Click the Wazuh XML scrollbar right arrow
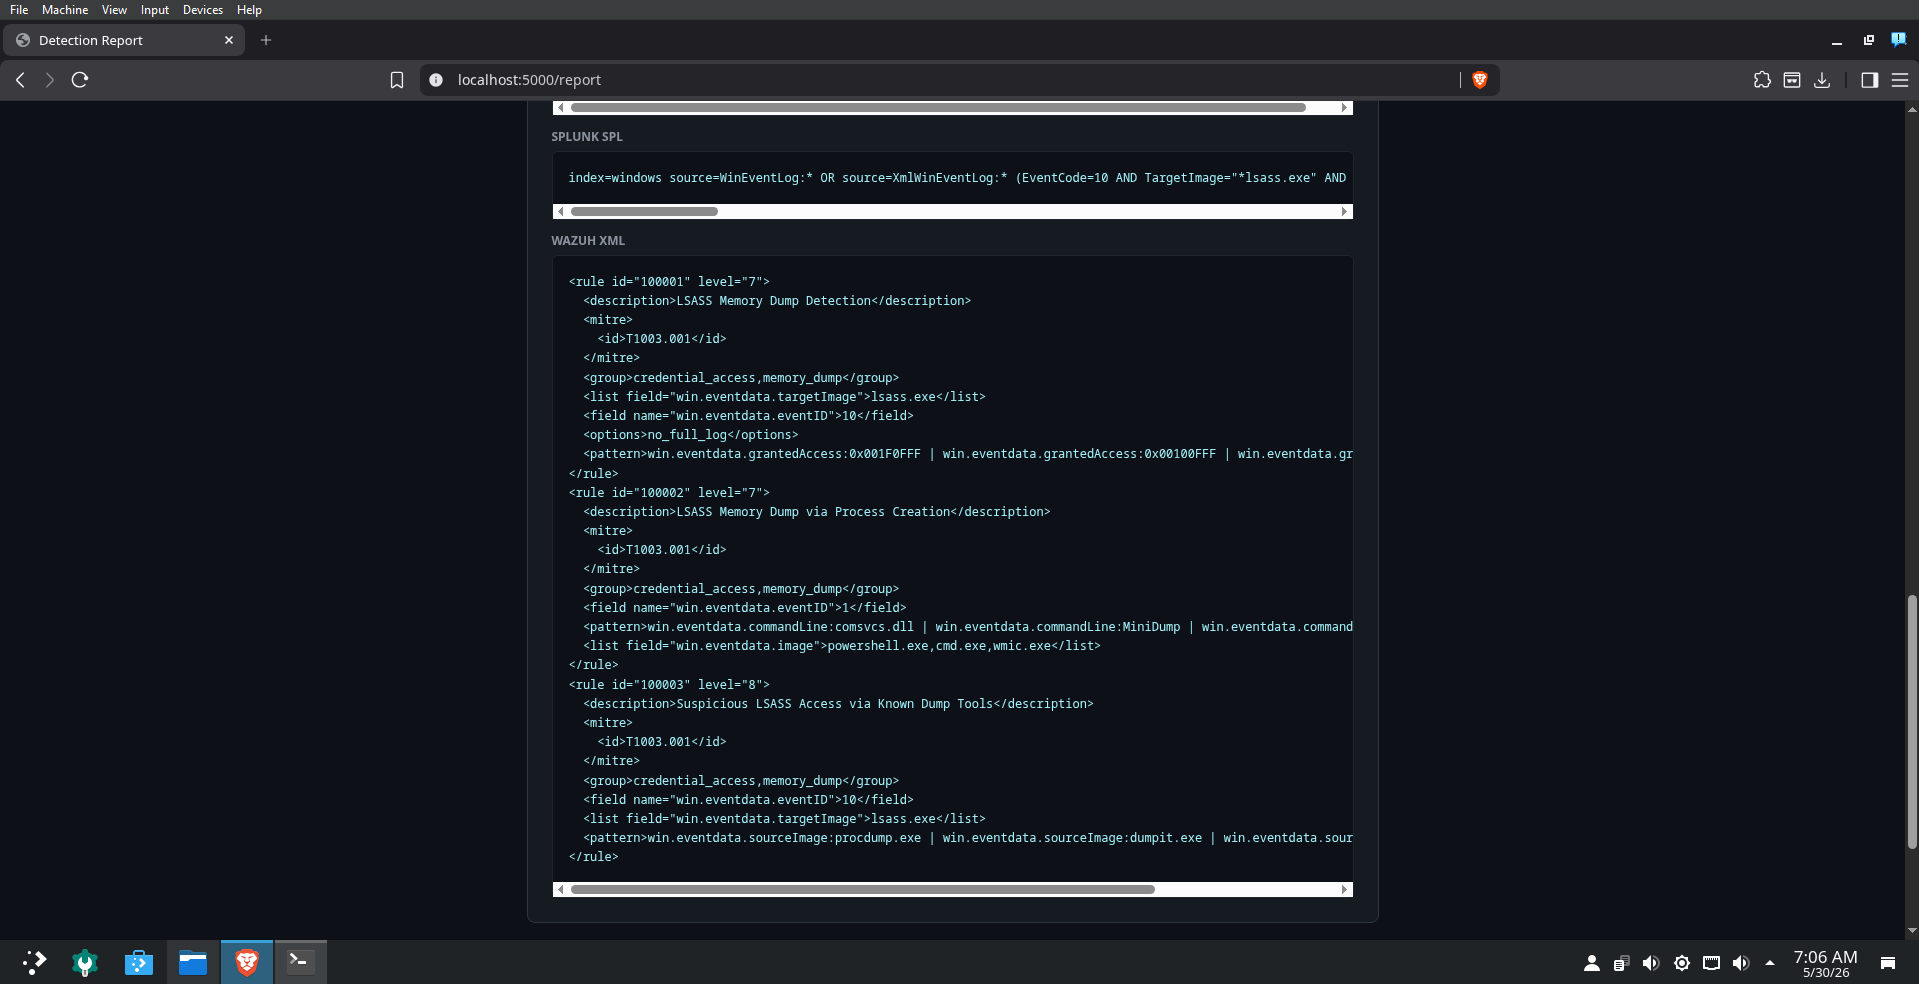 point(1345,889)
